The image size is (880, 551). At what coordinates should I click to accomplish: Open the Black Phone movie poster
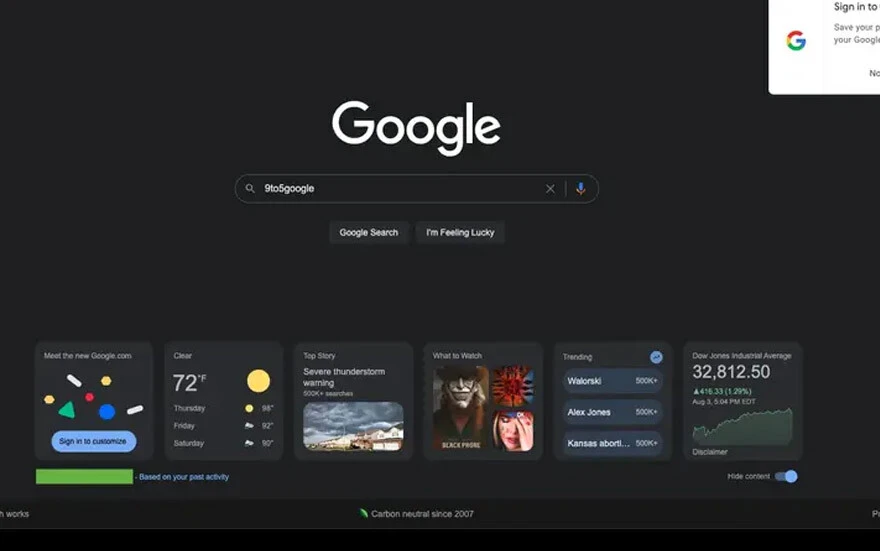click(461, 408)
